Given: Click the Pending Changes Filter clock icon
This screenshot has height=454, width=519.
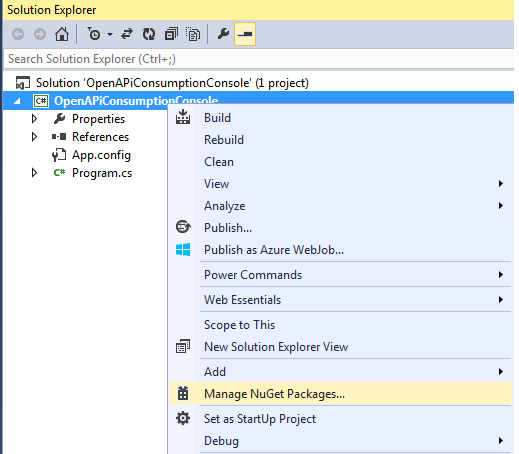Looking at the screenshot, I should click(94, 34).
